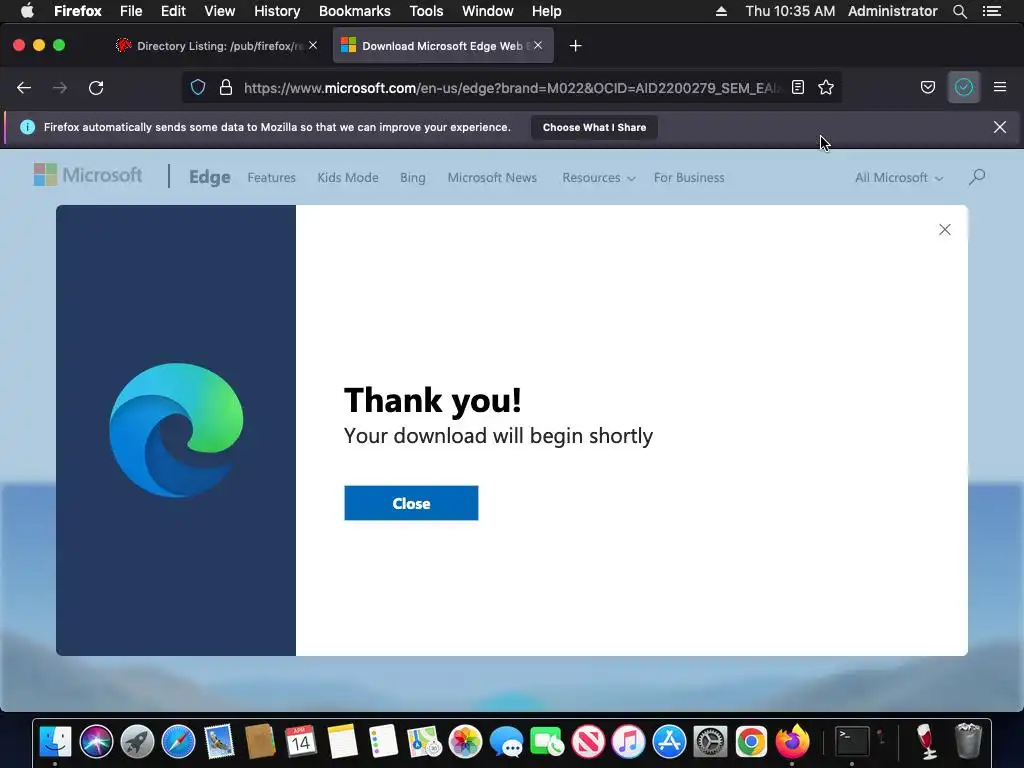
Task: Expand the Resources dropdown
Action: tap(599, 178)
